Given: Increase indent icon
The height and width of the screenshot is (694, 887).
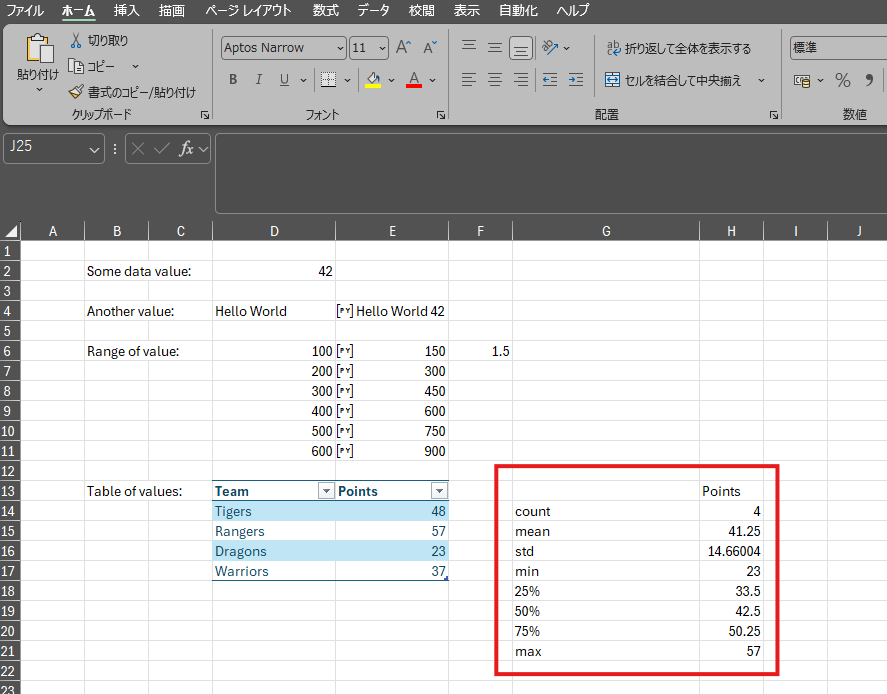Looking at the screenshot, I should [x=576, y=80].
